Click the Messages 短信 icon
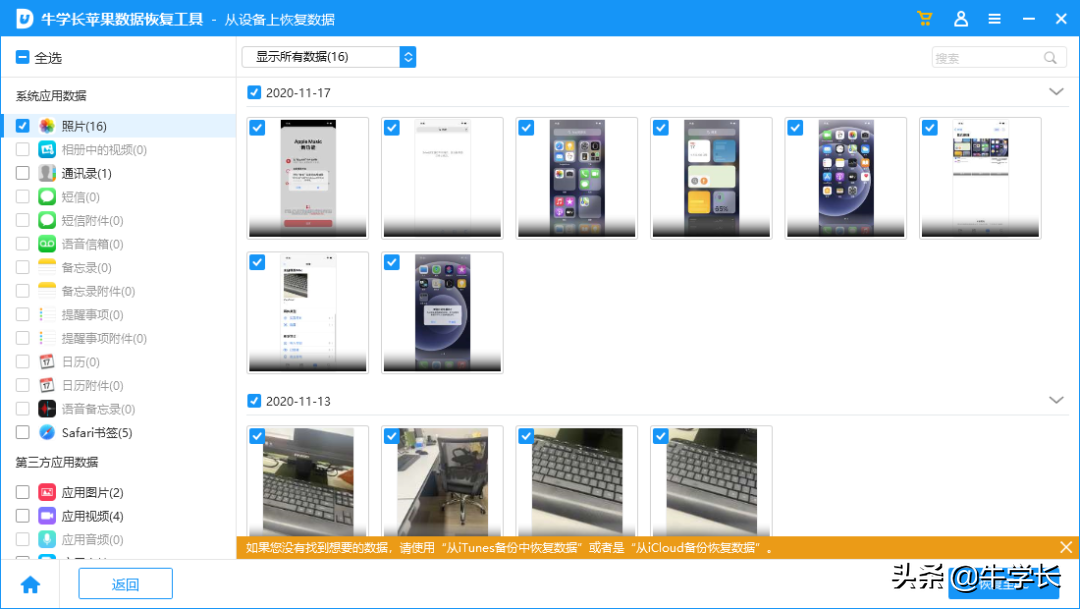The width and height of the screenshot is (1080, 609). 47,196
